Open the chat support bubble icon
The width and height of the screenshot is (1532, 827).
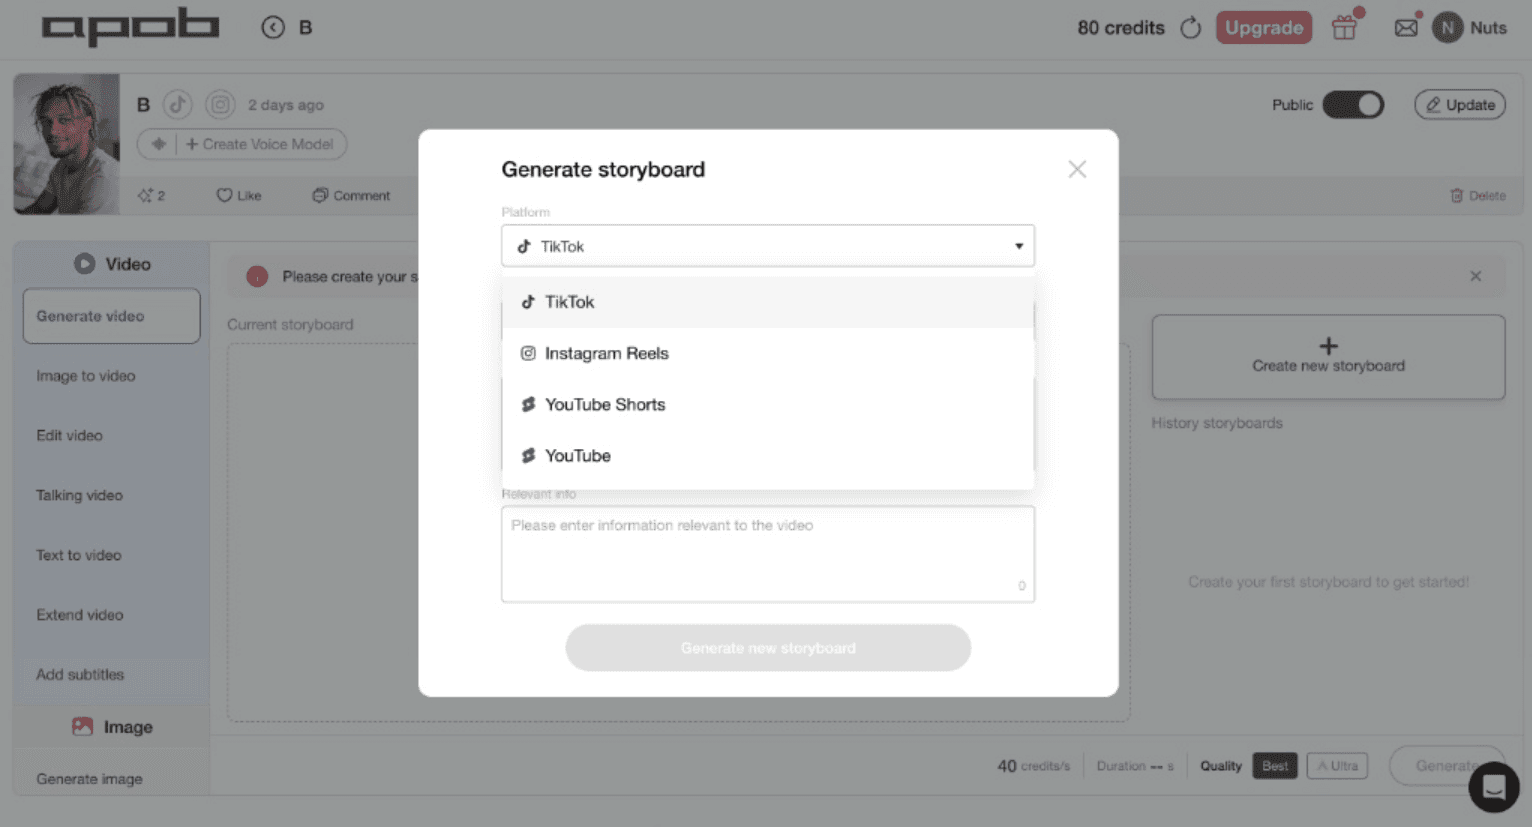click(1494, 787)
